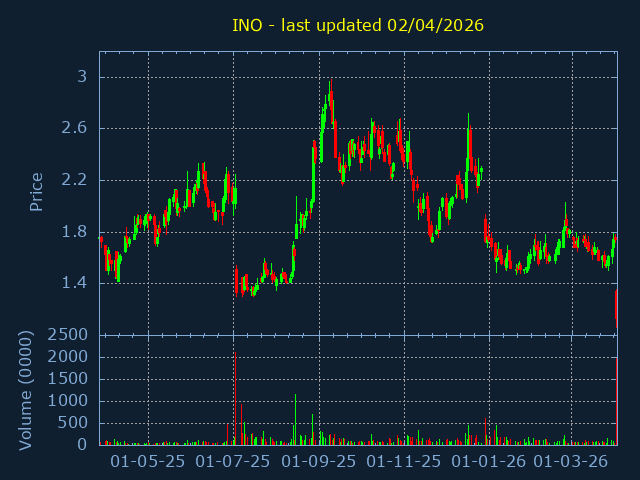Select the 01-07-25 date label

click(233, 462)
